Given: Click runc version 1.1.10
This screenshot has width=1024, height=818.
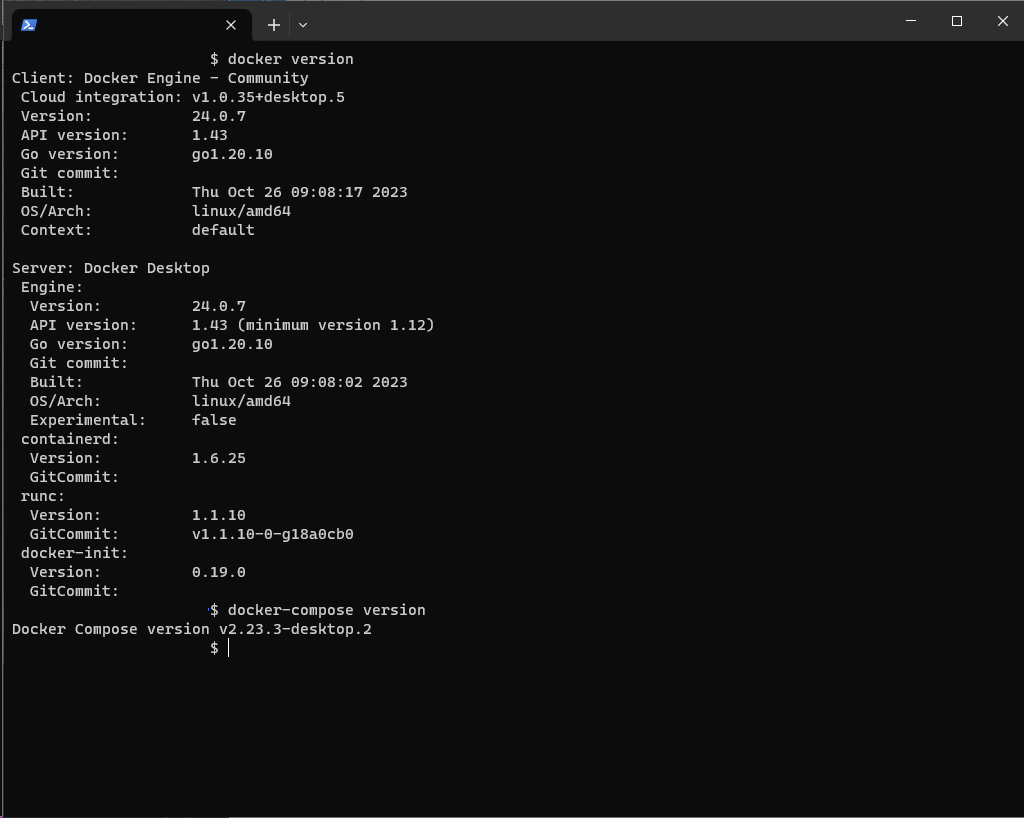Looking at the screenshot, I should 219,514.
